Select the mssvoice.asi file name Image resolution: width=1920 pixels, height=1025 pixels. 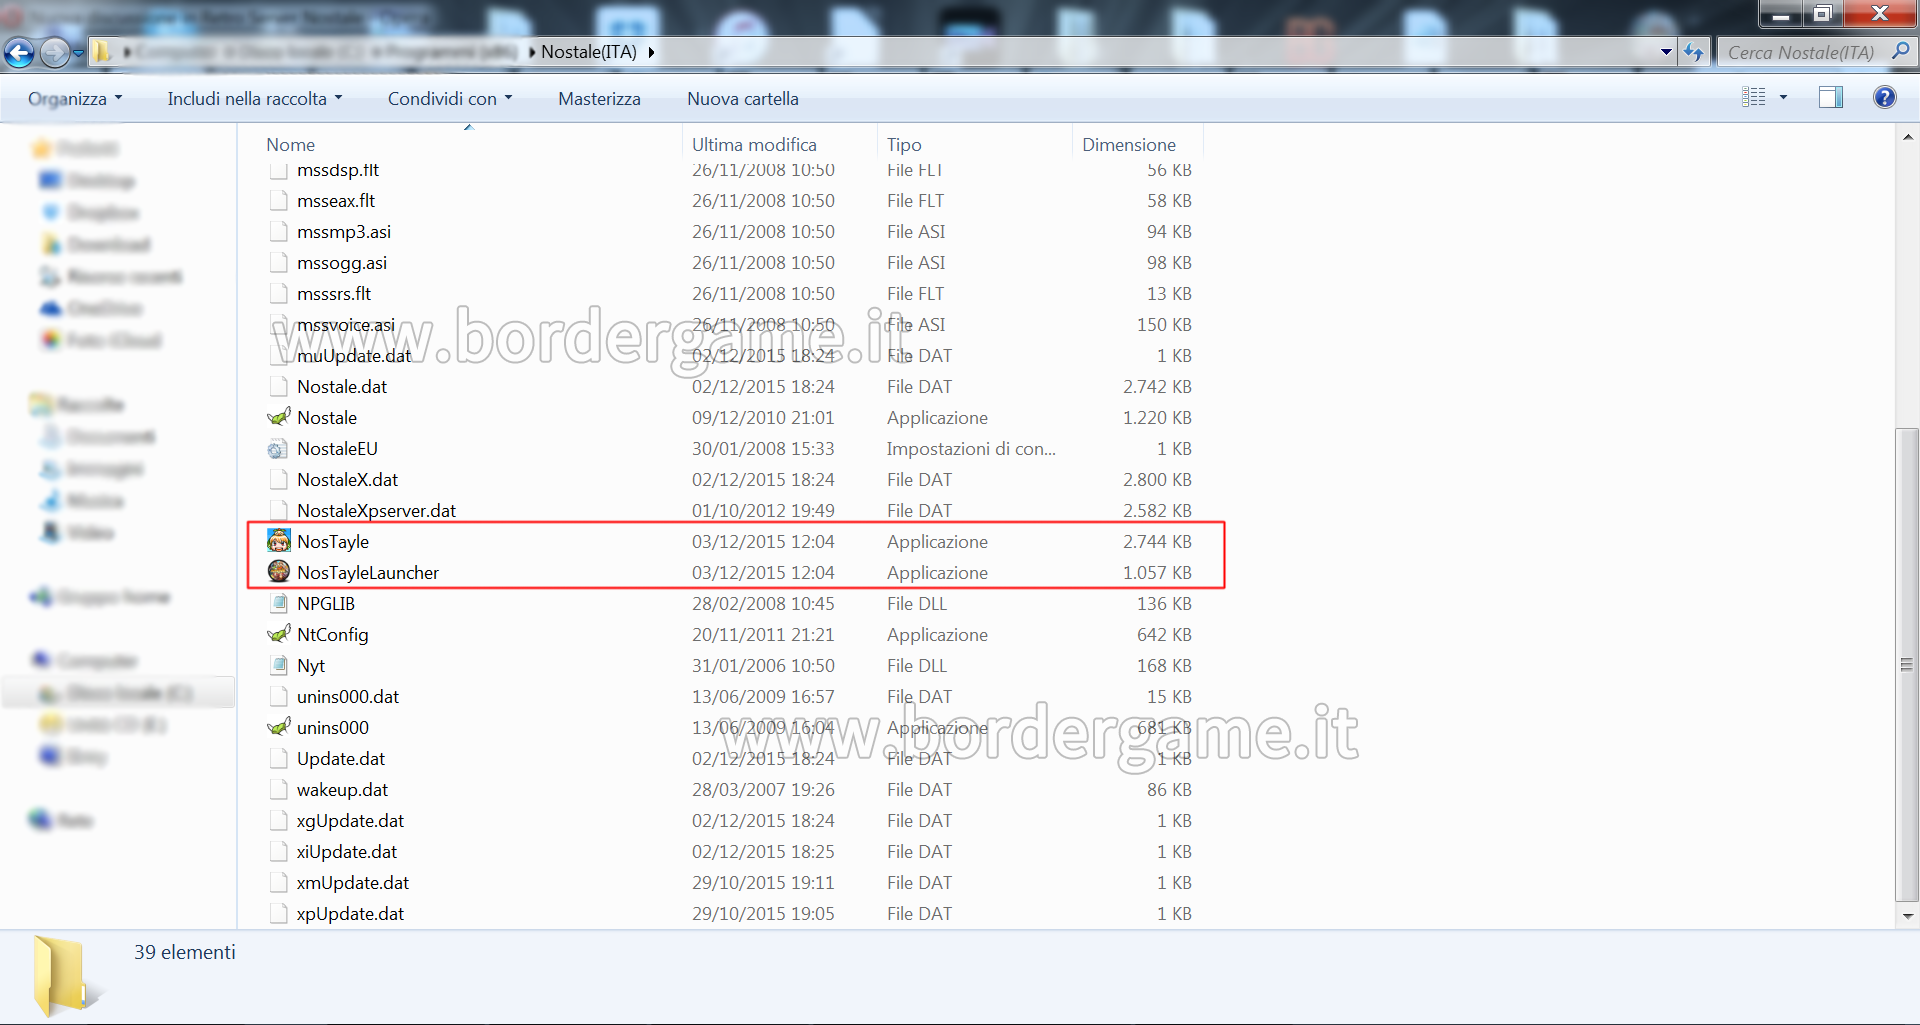click(x=346, y=324)
